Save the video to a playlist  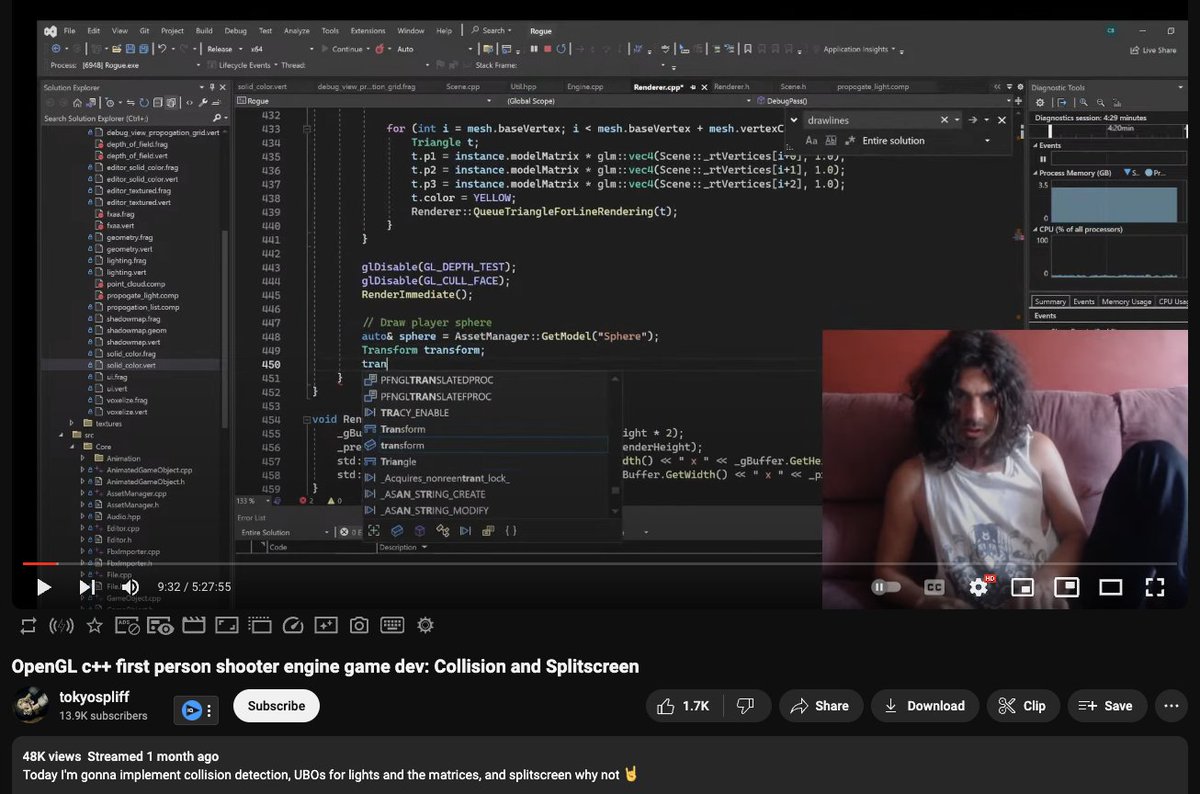[x=1105, y=706]
